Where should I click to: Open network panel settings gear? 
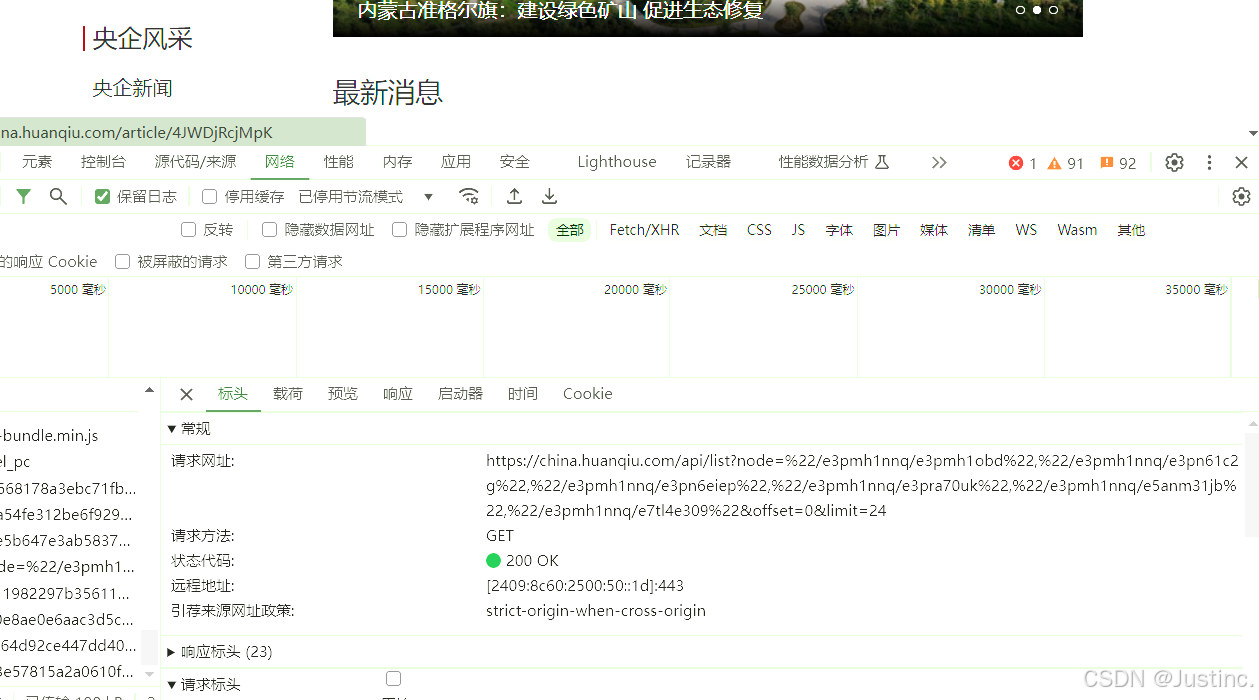click(x=1241, y=196)
